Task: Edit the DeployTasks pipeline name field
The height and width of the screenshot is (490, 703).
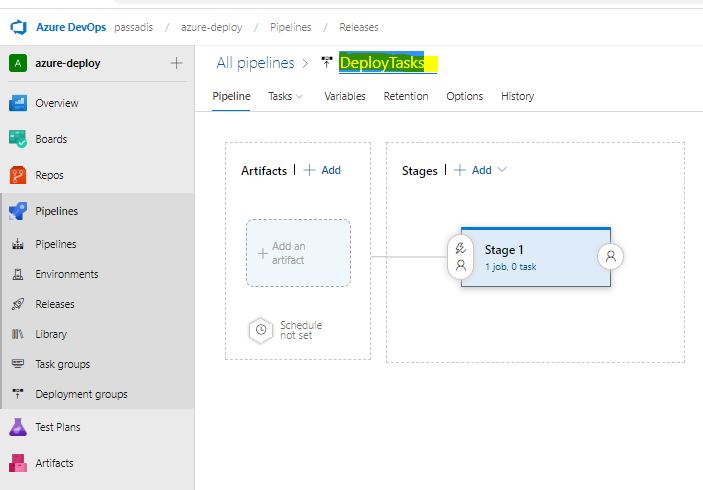Action: [x=388, y=63]
